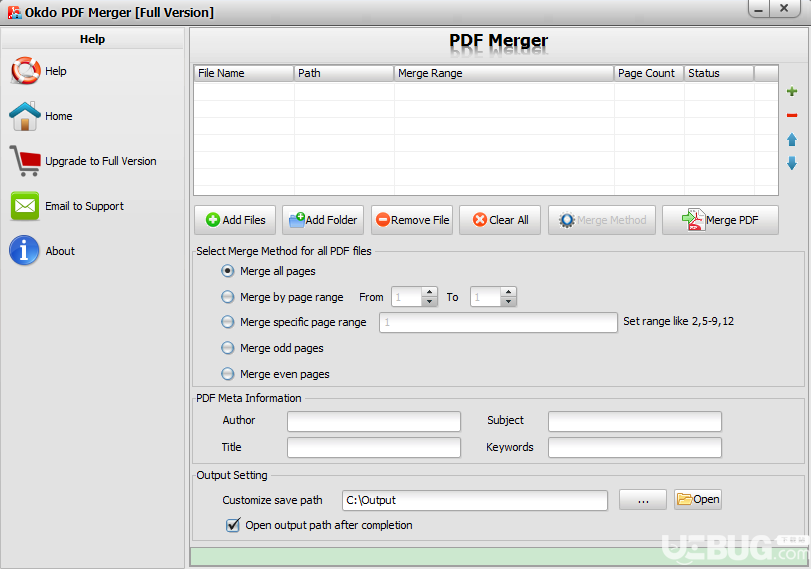The height and width of the screenshot is (569, 811).
Task: Click the Keywords text field
Action: pos(635,447)
